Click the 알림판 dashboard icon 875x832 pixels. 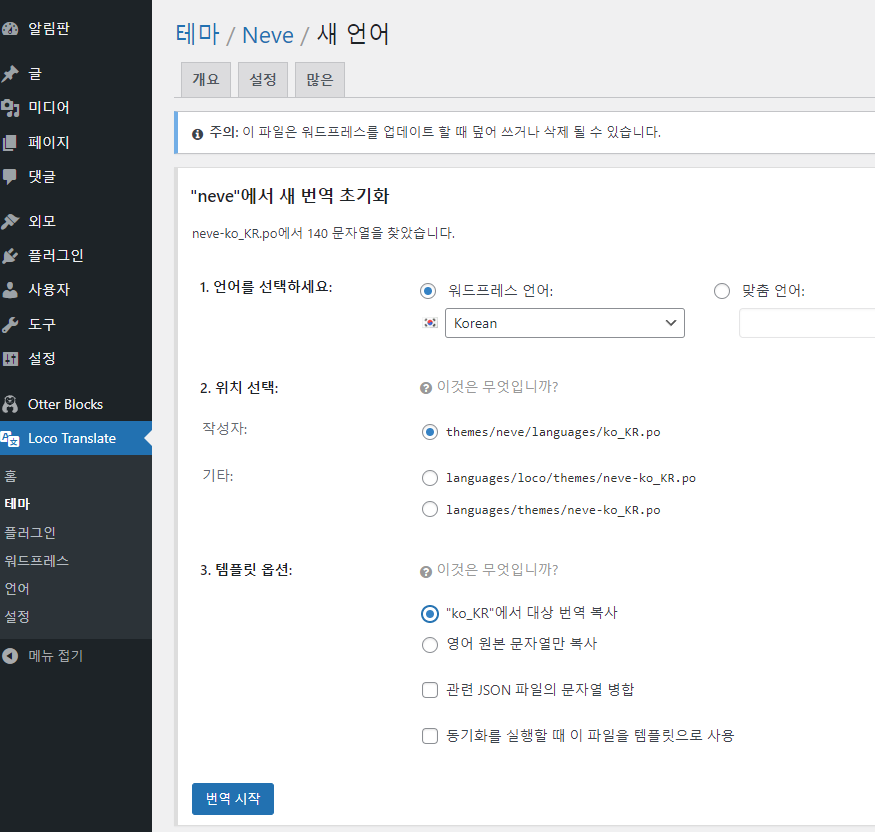pos(10,29)
